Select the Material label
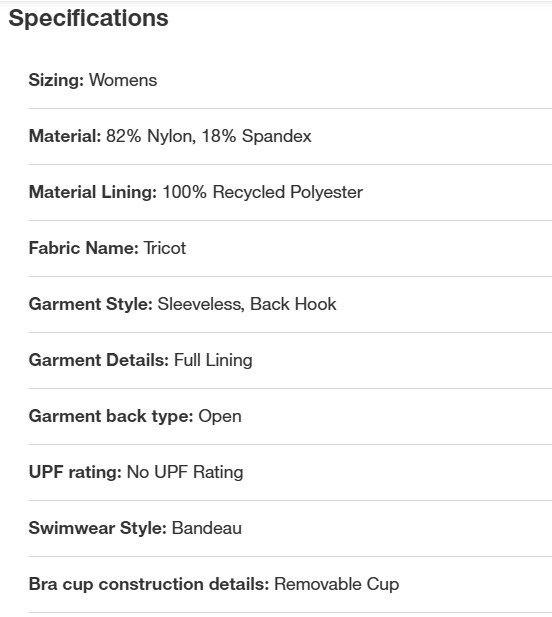The height and width of the screenshot is (617, 552). point(65,136)
